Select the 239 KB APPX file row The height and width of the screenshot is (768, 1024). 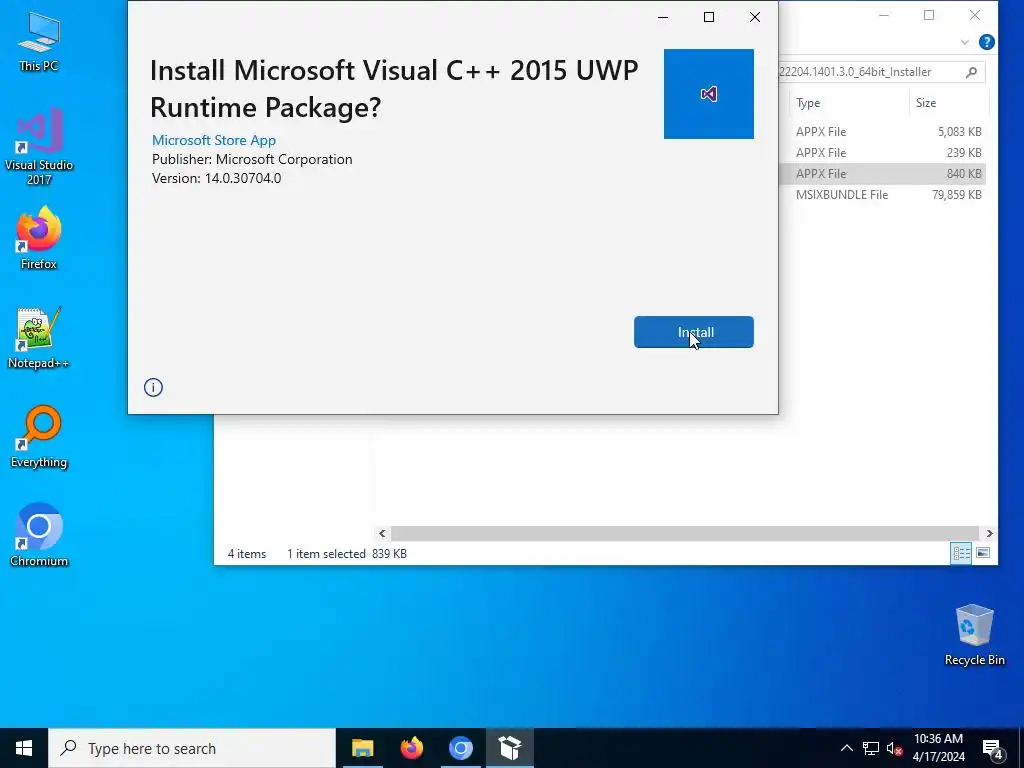[882, 152]
